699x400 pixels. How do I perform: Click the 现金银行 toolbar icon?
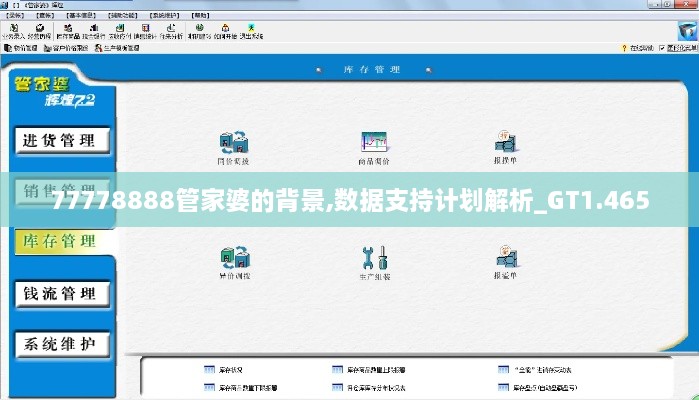coord(94,31)
